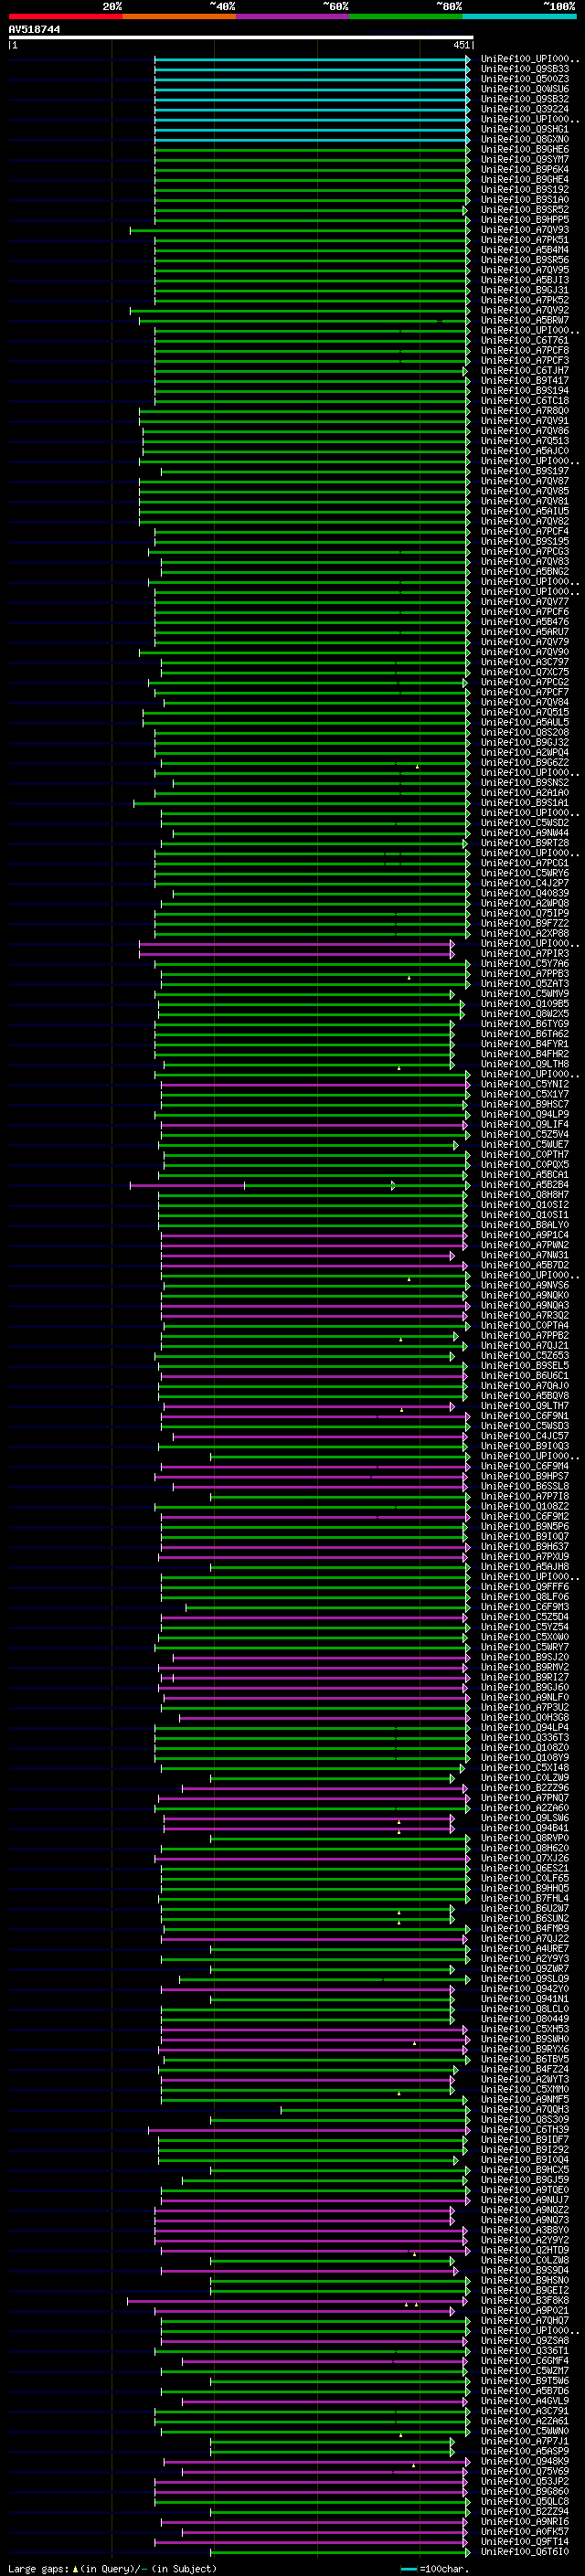The width and height of the screenshot is (585, 2576).
Task: Select the UniRef100_C4JC57 label
Action: pyautogui.click(x=524, y=1436)
